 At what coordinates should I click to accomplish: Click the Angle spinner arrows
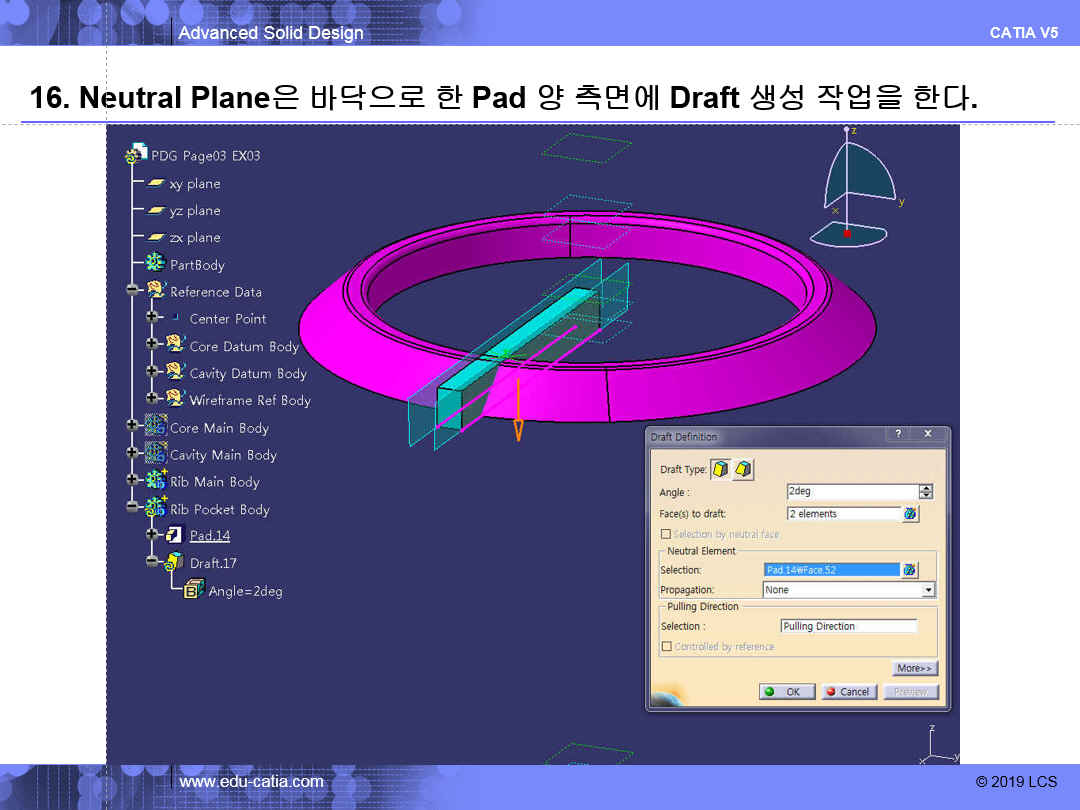[925, 491]
